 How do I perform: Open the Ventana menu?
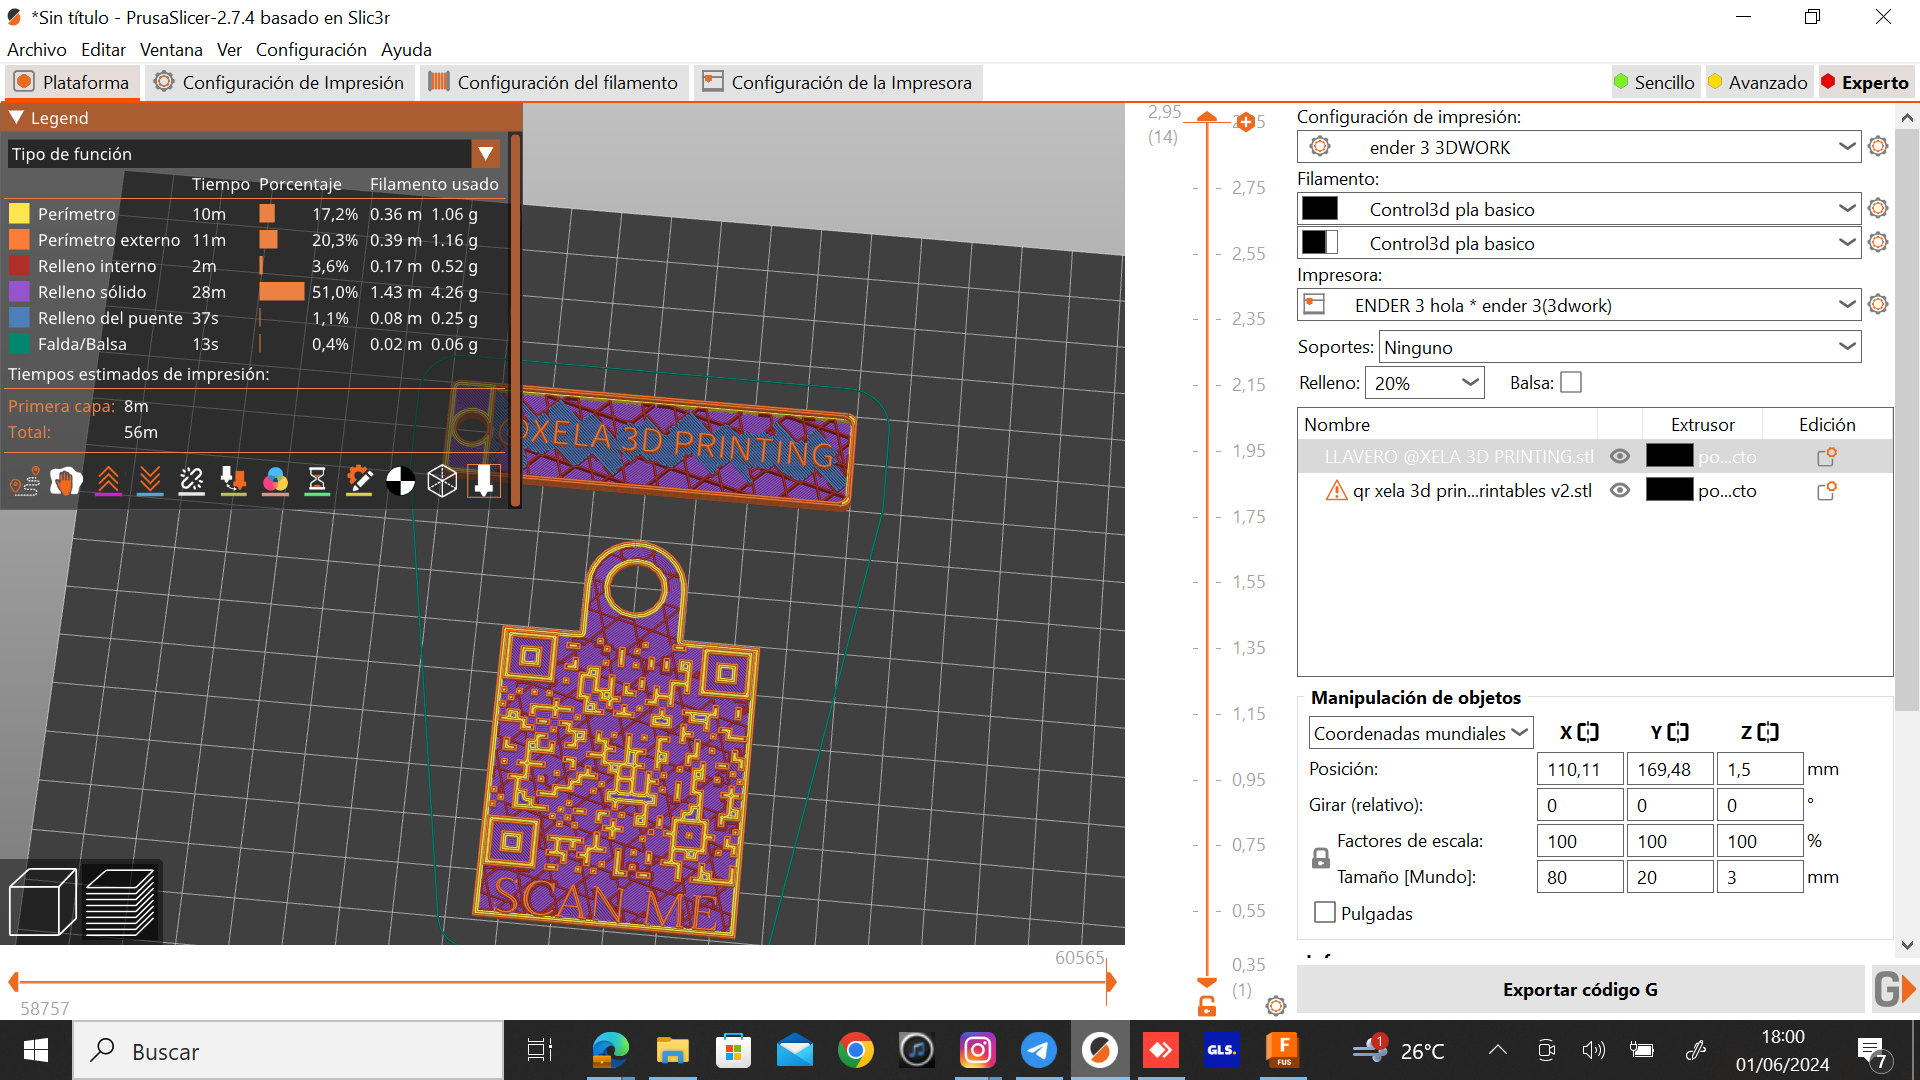[171, 50]
